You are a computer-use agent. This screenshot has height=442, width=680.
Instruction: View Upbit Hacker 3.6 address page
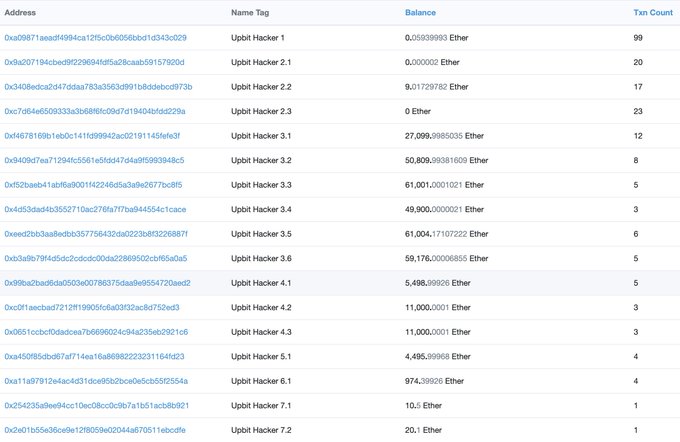95,258
